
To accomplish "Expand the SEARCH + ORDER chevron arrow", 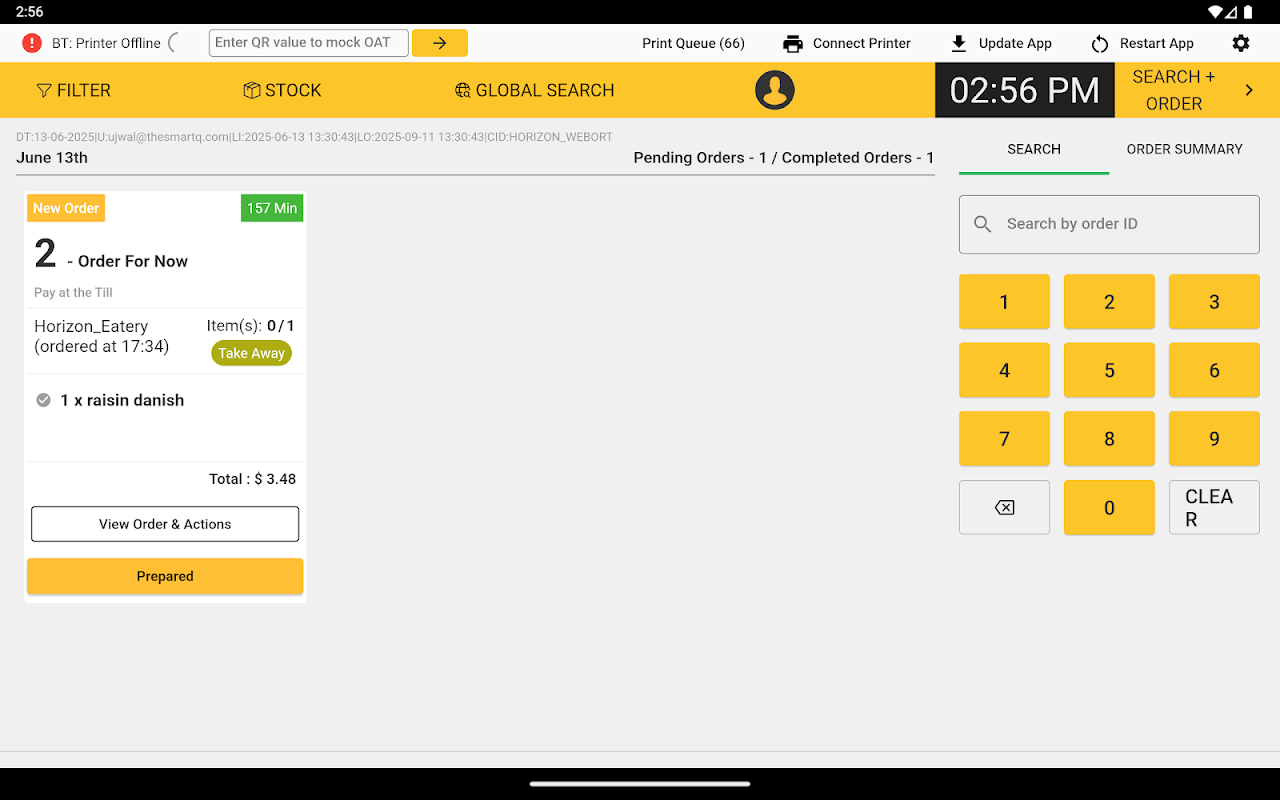I will (x=1249, y=90).
